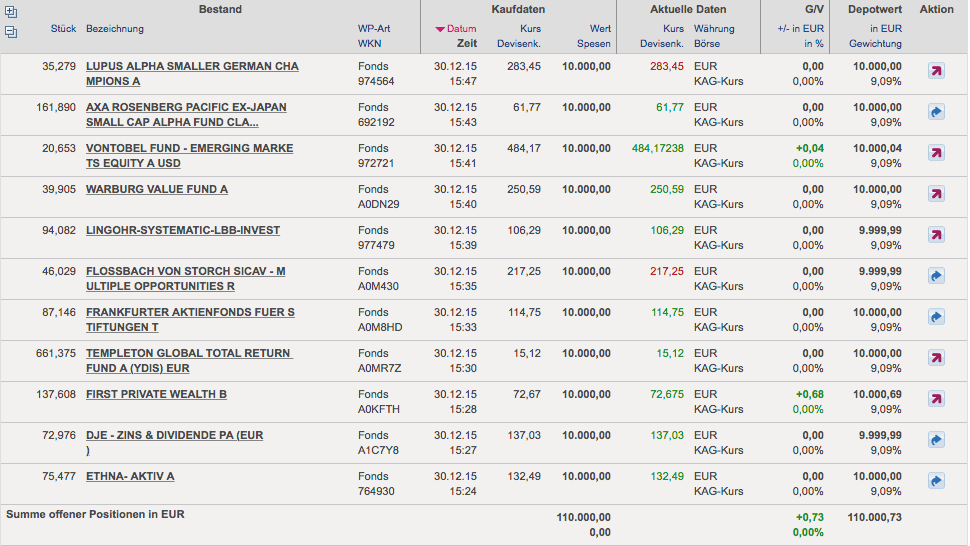
Task: Open DJE - Zins & Dividende fund link
Action: point(174,435)
